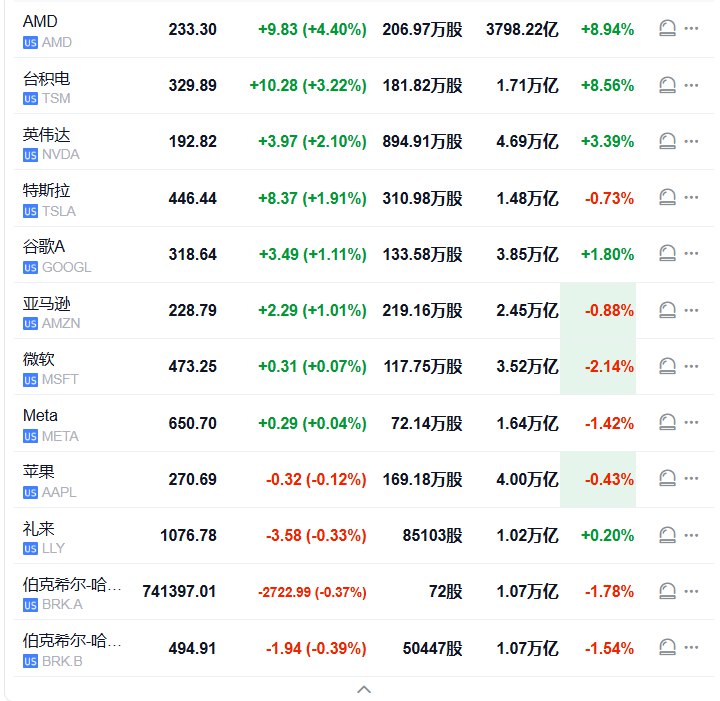Set price alert bell for 谷歌A GOOGL

[x=667, y=253]
